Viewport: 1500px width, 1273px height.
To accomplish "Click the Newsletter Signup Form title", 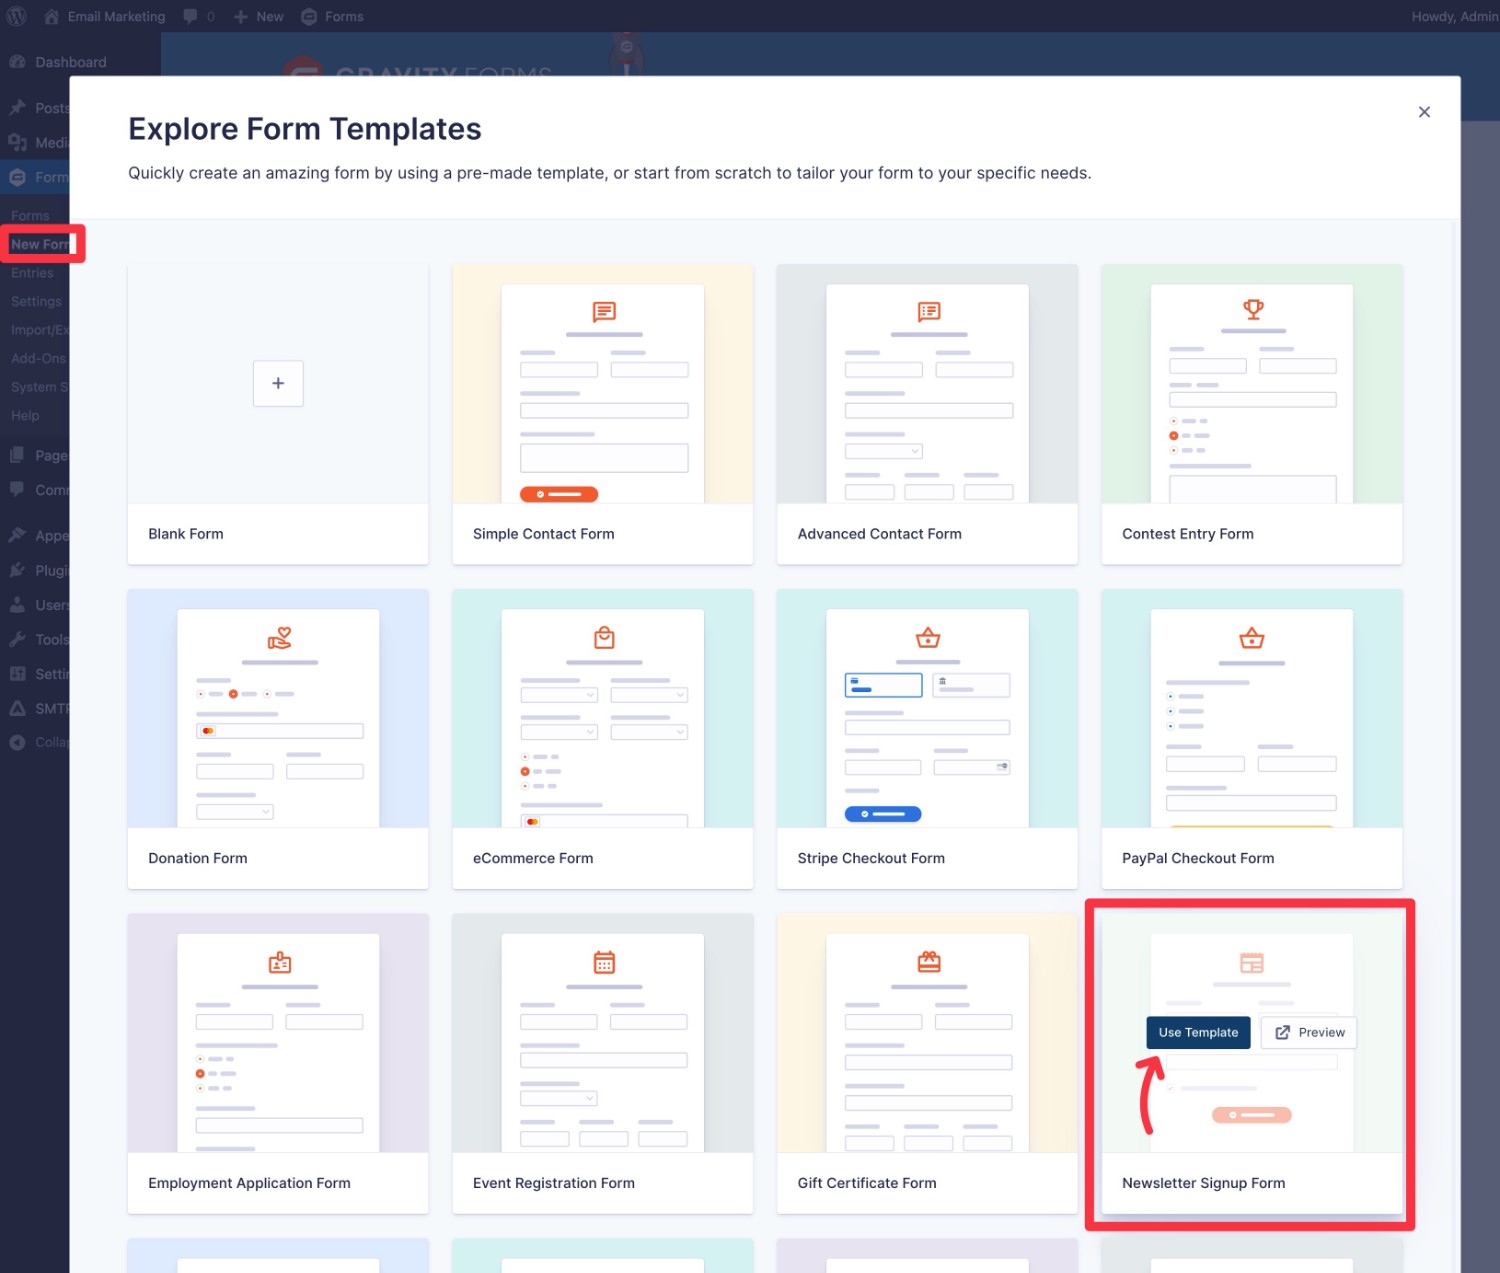I will 1204,1183.
